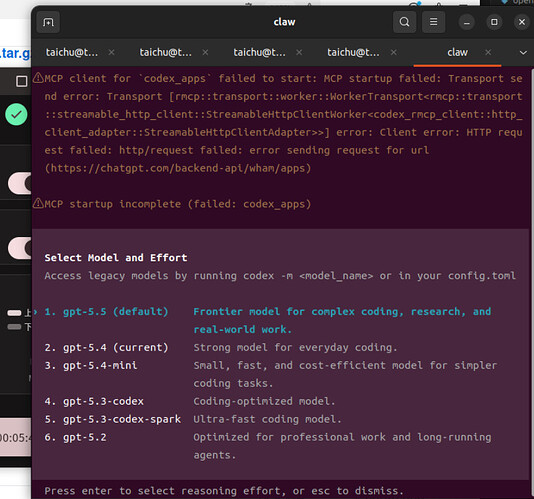Close the fourth taichu tab

click(394, 52)
